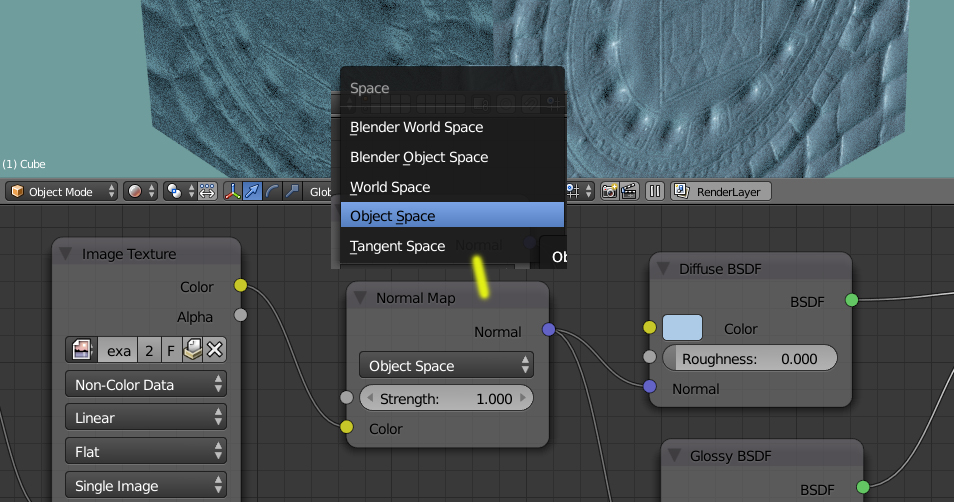Toggle fake user F button
Screen dimensions: 954x502
[x=171, y=350]
